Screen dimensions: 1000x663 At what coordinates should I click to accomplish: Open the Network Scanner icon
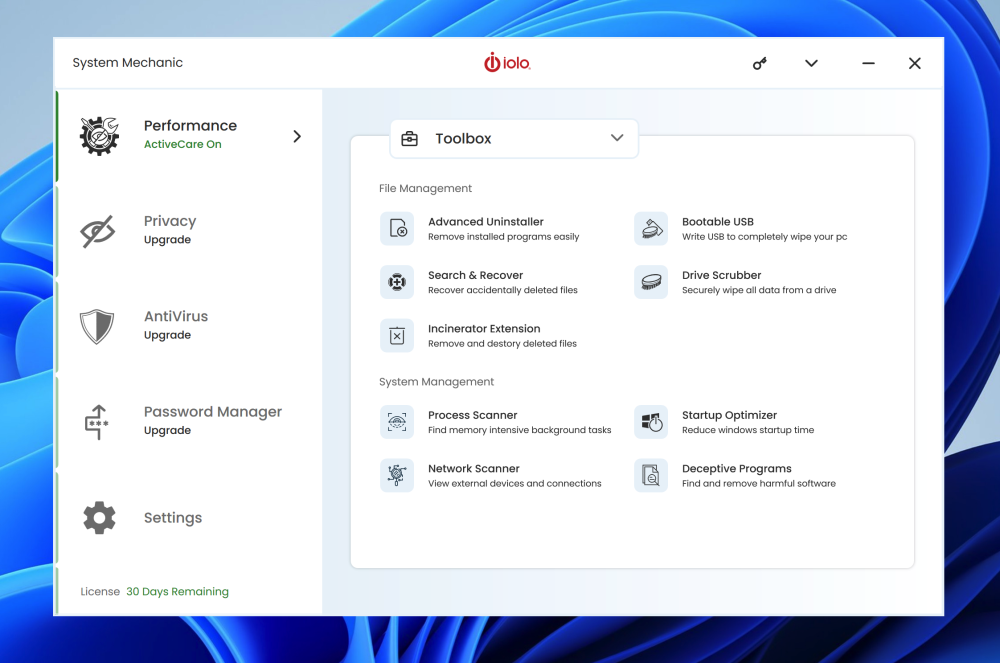[397, 475]
